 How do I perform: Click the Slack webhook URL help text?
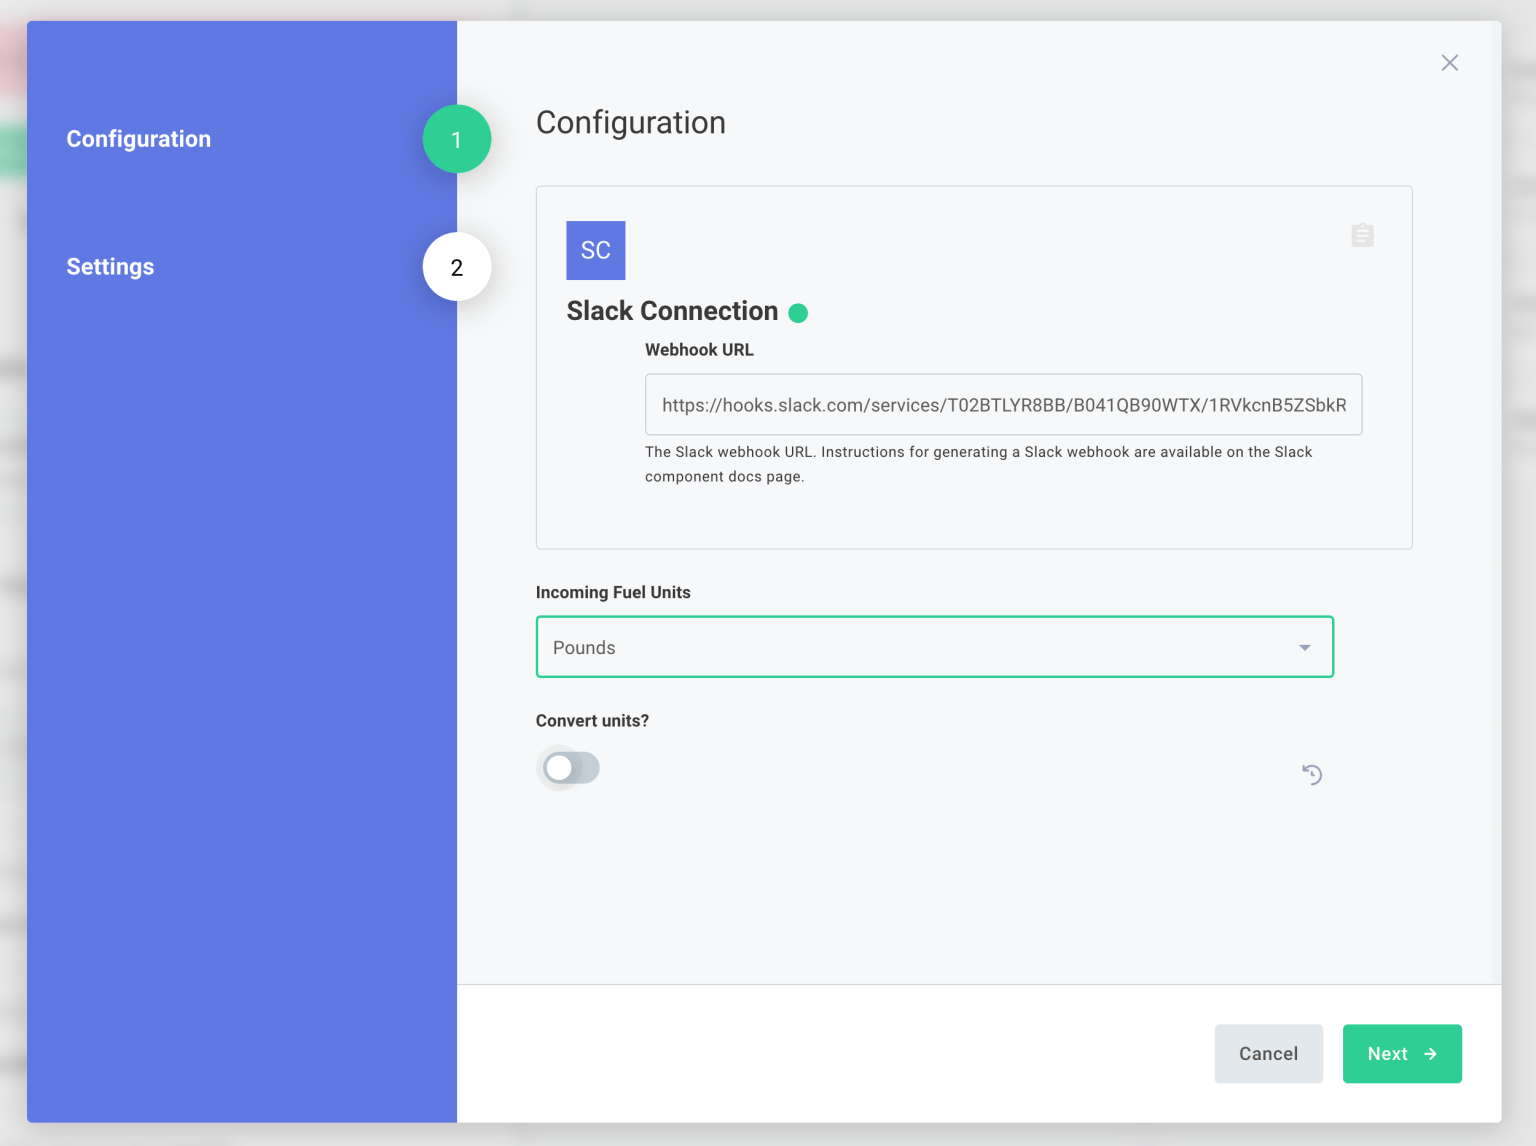979,464
